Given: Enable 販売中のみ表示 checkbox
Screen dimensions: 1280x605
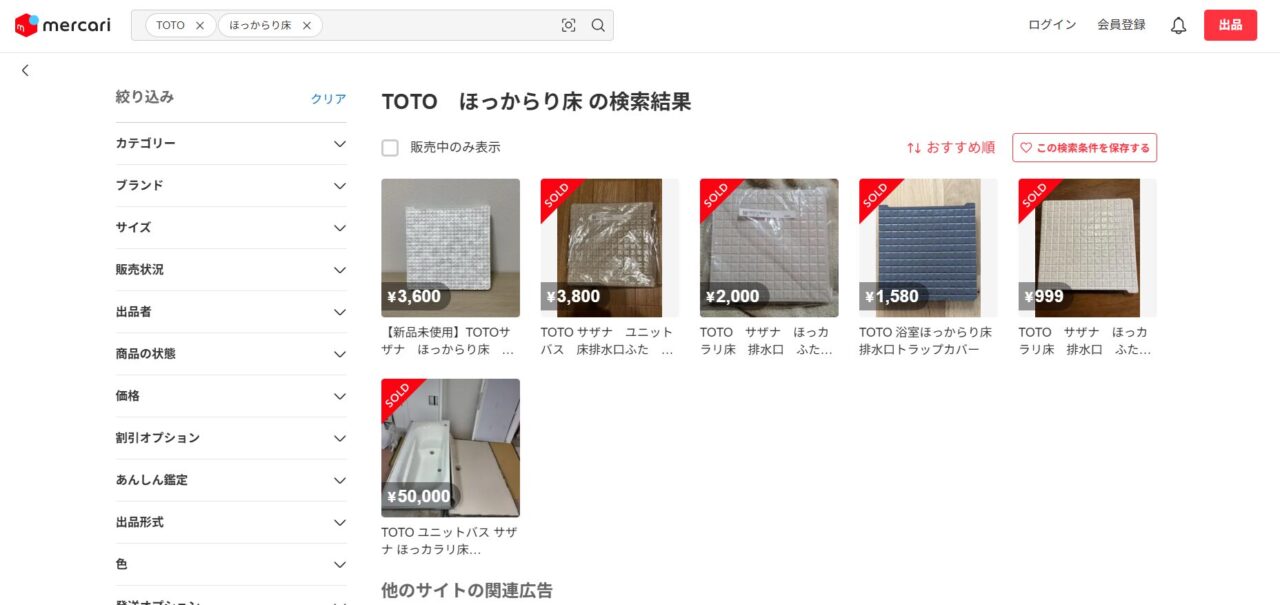Looking at the screenshot, I should 390,147.
